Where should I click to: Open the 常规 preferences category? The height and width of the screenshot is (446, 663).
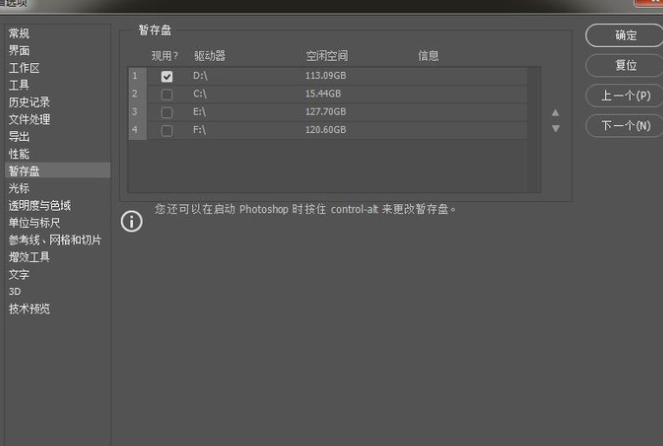coord(19,33)
